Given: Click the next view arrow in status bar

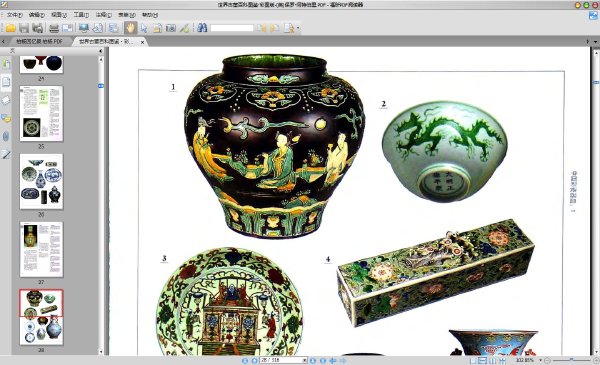Looking at the screenshot, I should (x=343, y=360).
